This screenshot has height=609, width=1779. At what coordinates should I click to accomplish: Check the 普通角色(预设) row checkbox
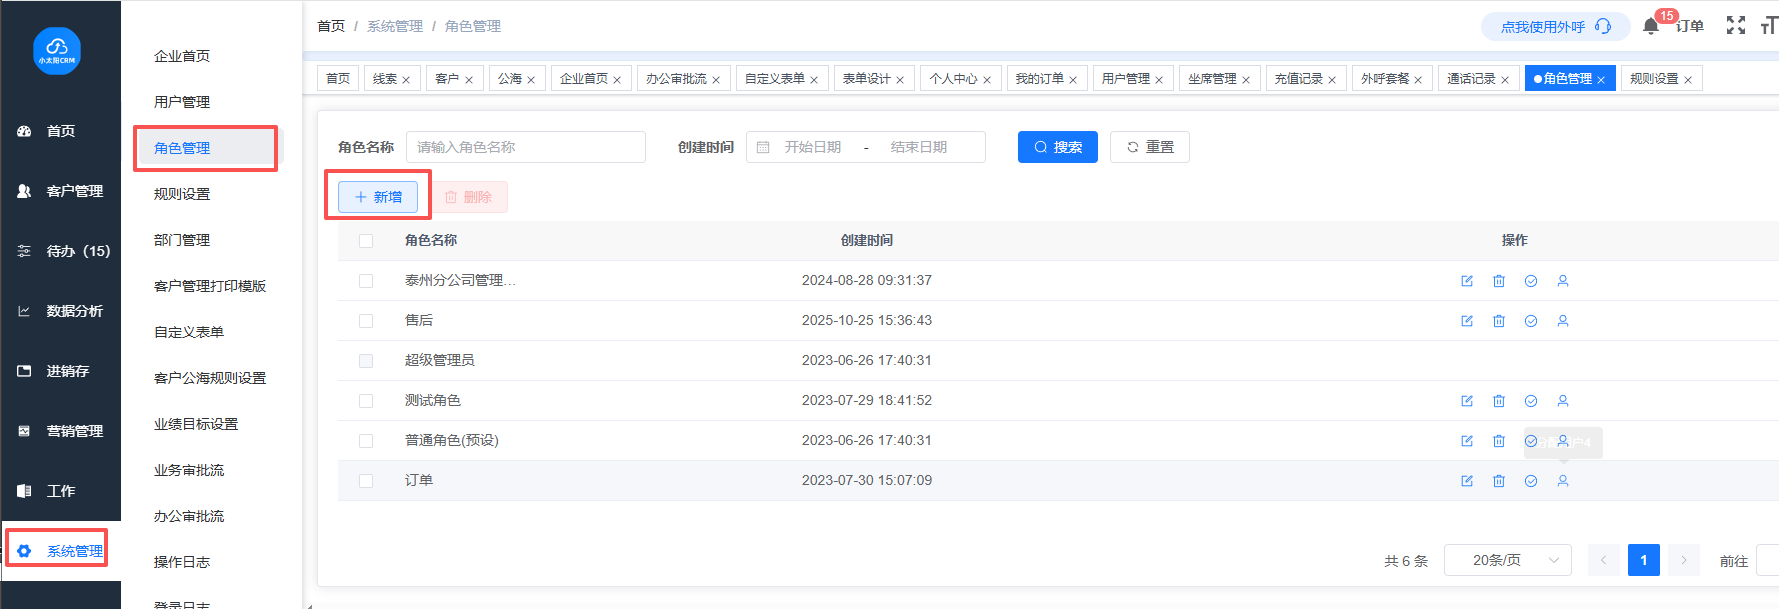[x=366, y=441]
